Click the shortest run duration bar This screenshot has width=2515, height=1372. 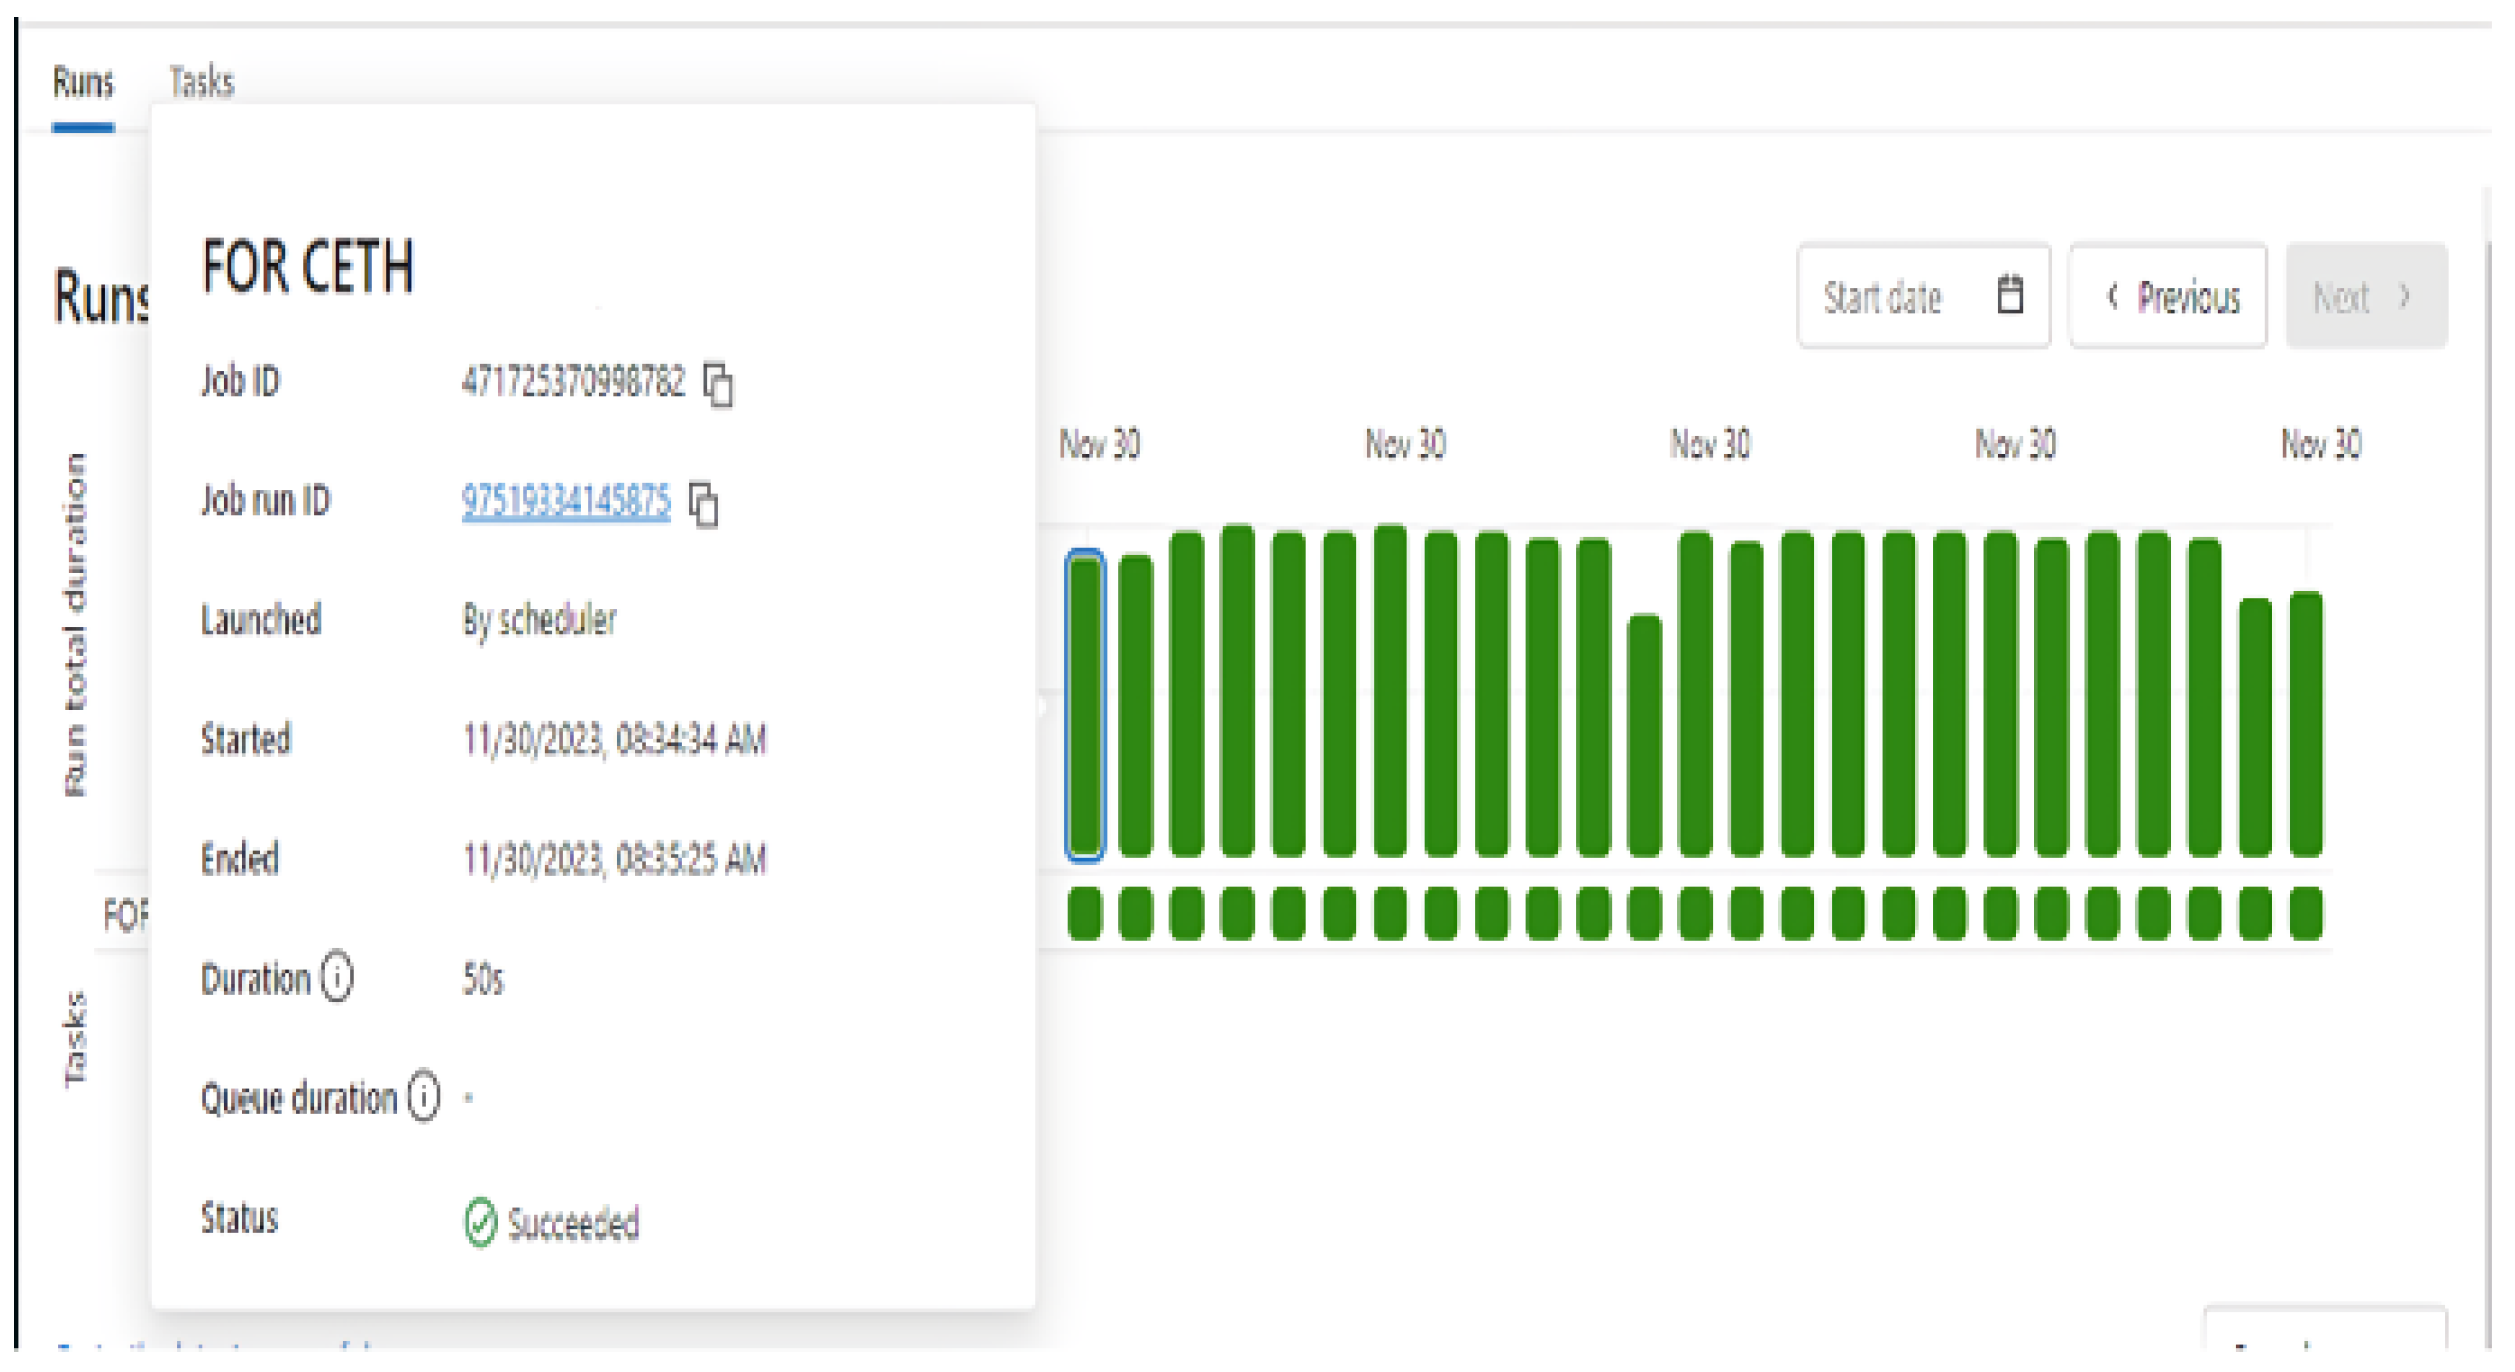click(1644, 735)
